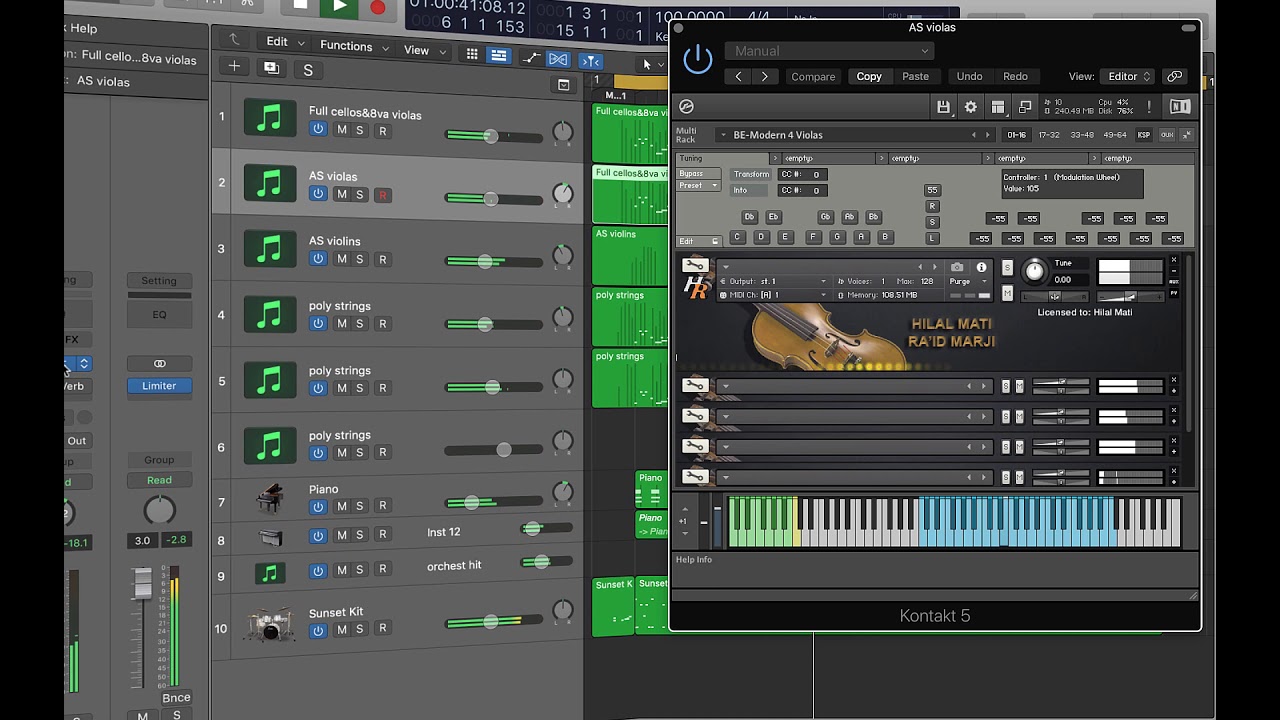Toggle the Kontakt plugin power button
The width and height of the screenshot is (1280, 720).
click(x=697, y=60)
